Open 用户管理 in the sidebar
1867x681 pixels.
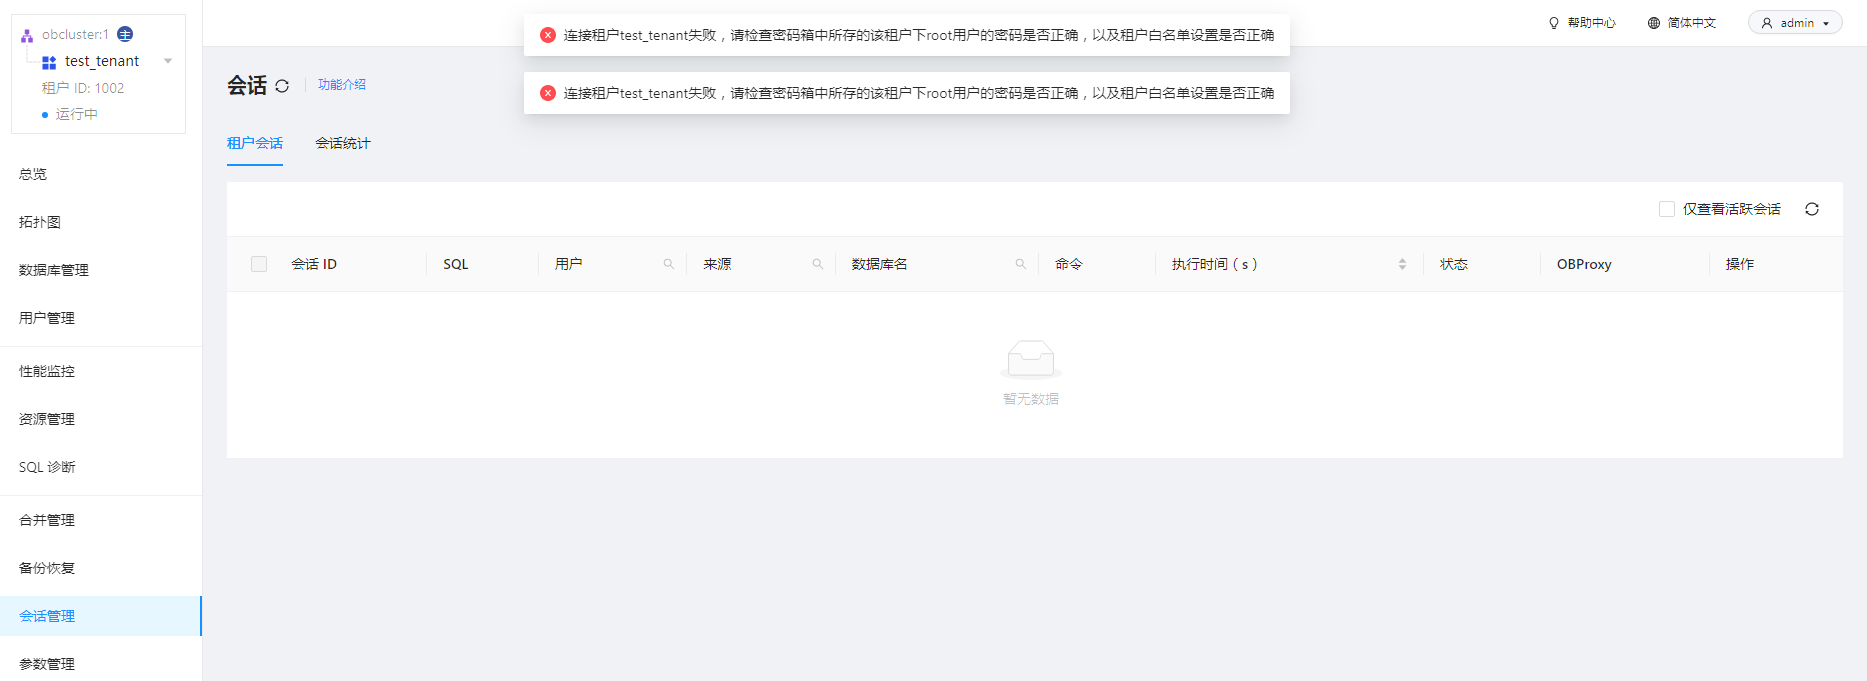coord(47,318)
